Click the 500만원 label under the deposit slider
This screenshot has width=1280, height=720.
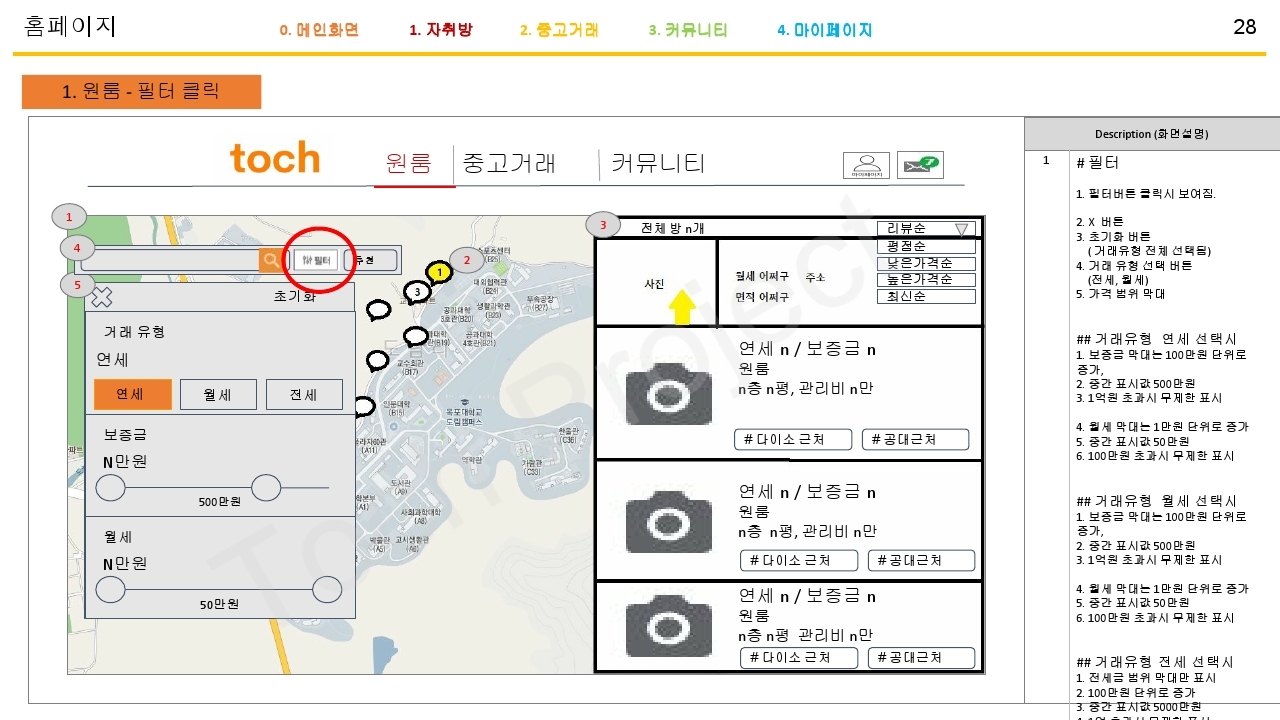coord(219,502)
